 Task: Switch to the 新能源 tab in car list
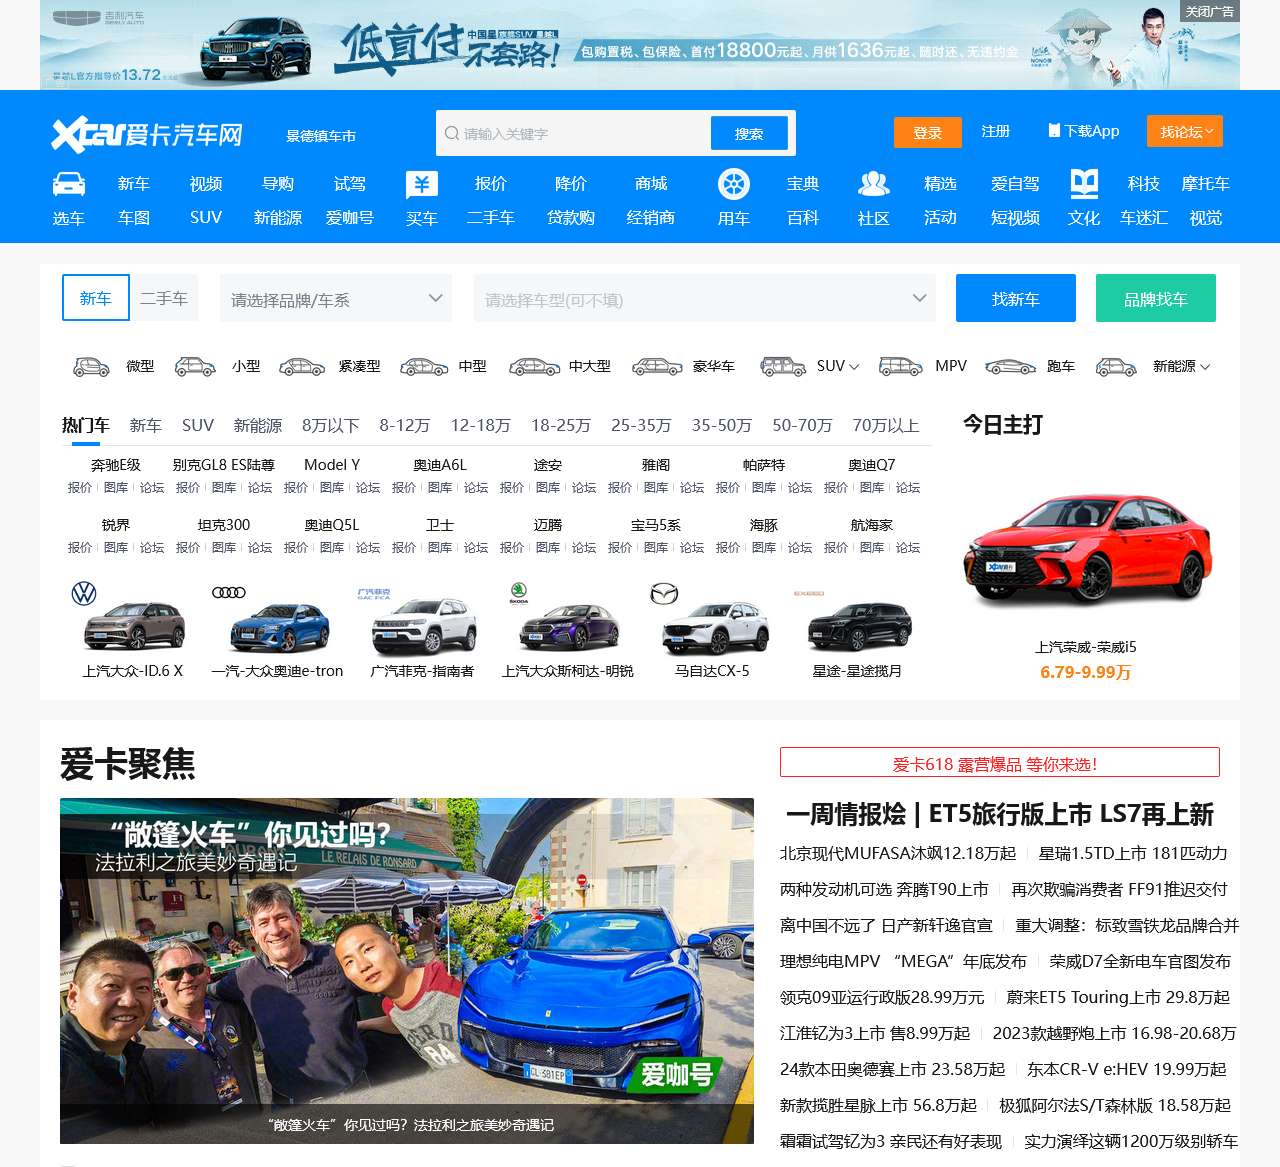click(258, 426)
